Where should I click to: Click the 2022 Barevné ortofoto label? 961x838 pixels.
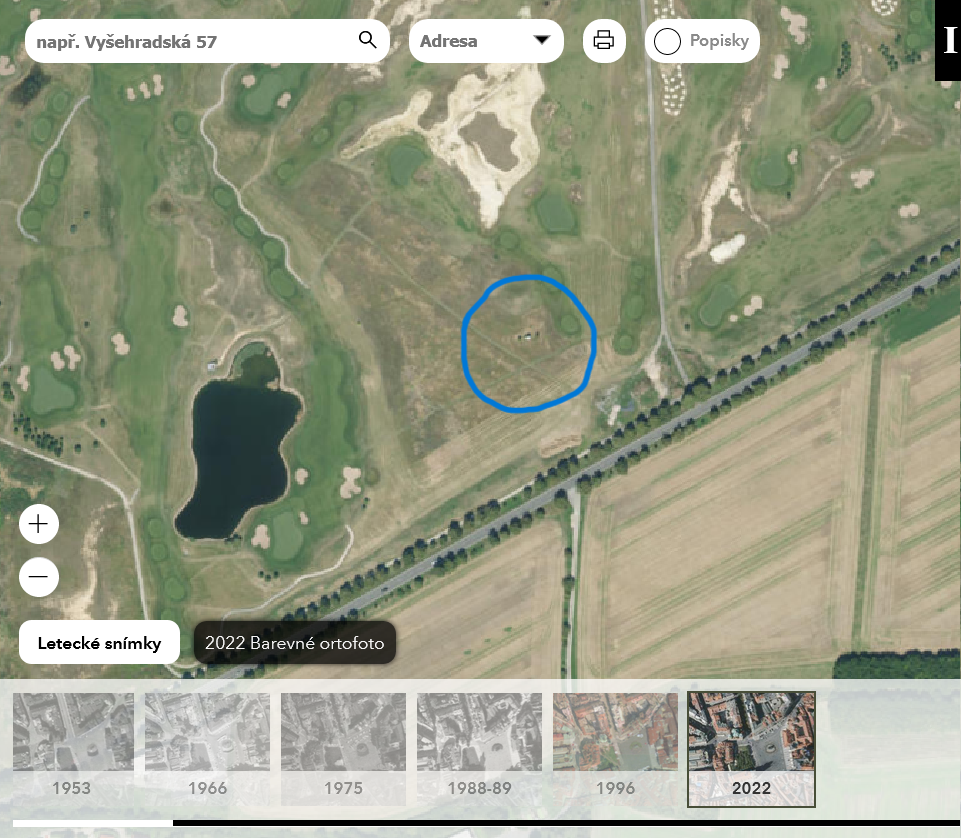coord(294,642)
